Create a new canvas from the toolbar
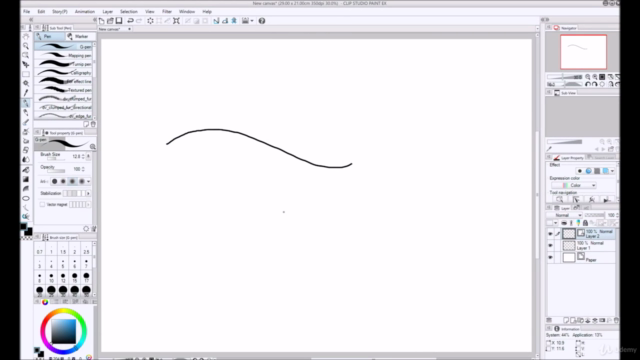Screen dimensions: 640x360 coord(102,21)
